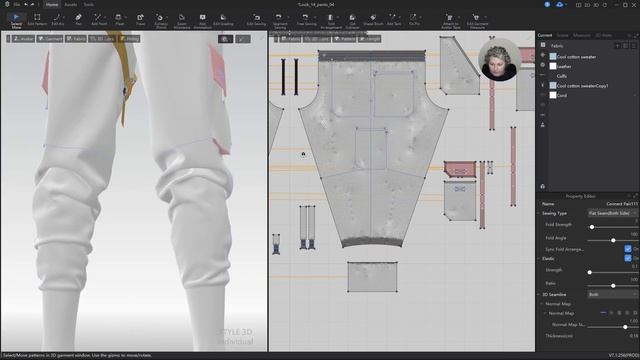Select the Edit Sewing tool
The image size is (640, 360).
click(256, 20)
